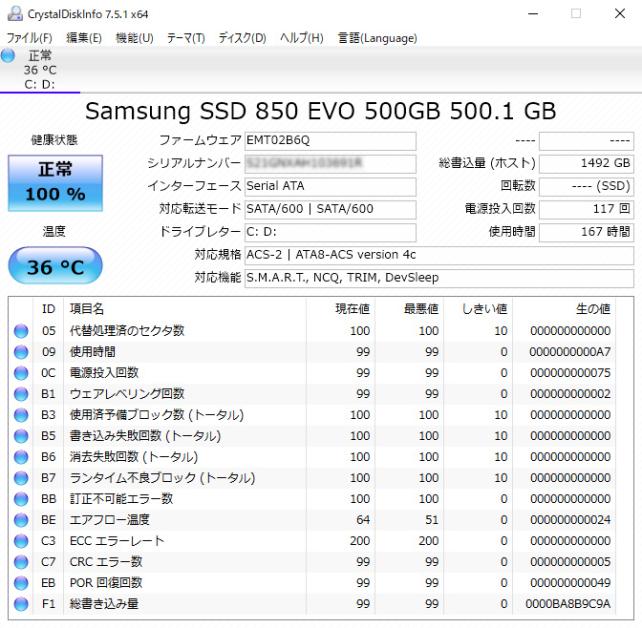Click status orb for attribute B6

click(x=21, y=457)
